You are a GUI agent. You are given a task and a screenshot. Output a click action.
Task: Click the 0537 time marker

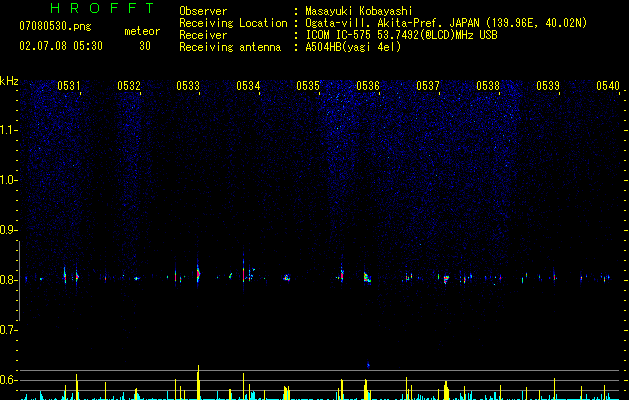pos(428,85)
